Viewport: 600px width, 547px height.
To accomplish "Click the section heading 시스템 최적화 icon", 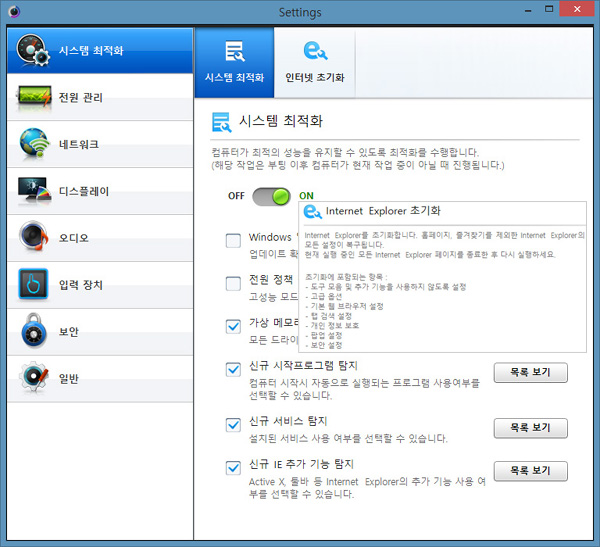I will [222, 122].
